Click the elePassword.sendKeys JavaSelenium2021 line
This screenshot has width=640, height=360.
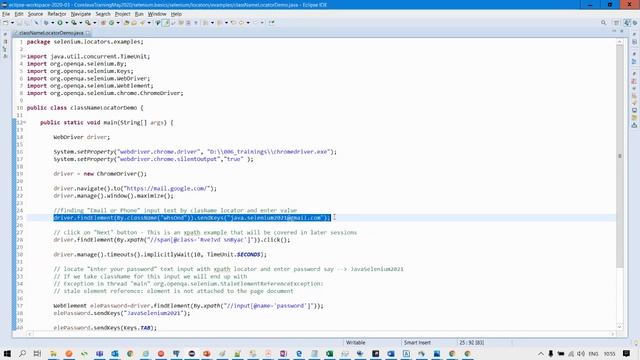pos(122,313)
